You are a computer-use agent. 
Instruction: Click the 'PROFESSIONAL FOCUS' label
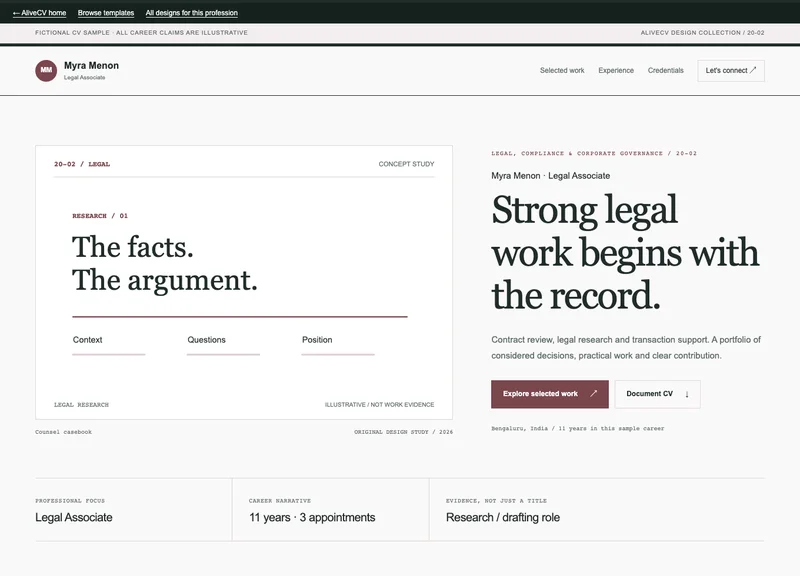point(70,500)
